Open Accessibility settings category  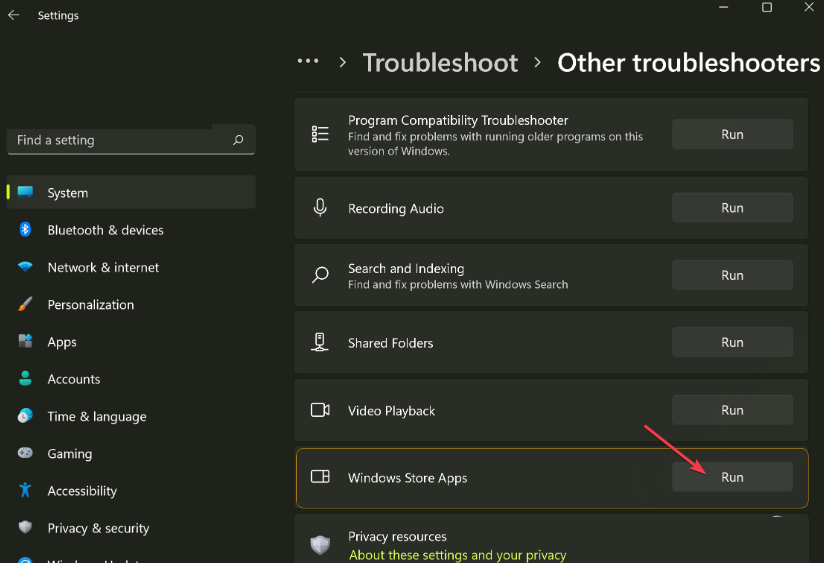131,490
